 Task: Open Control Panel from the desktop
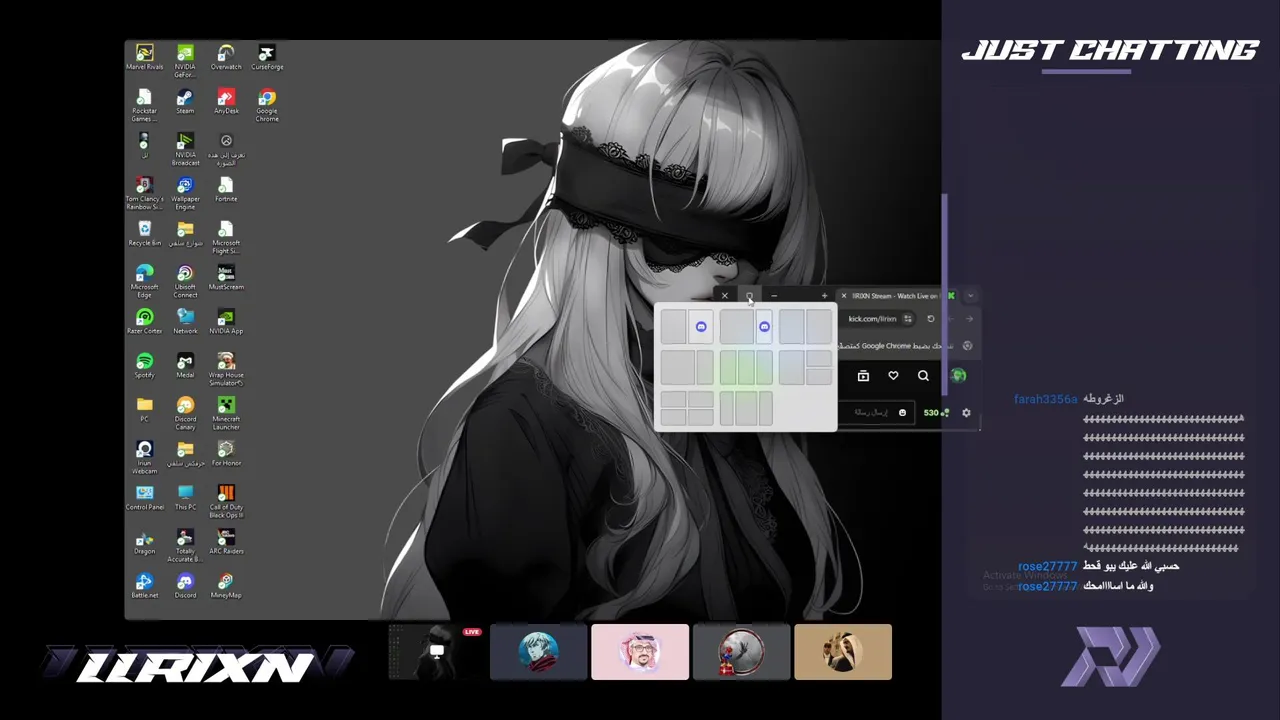[x=144, y=498]
